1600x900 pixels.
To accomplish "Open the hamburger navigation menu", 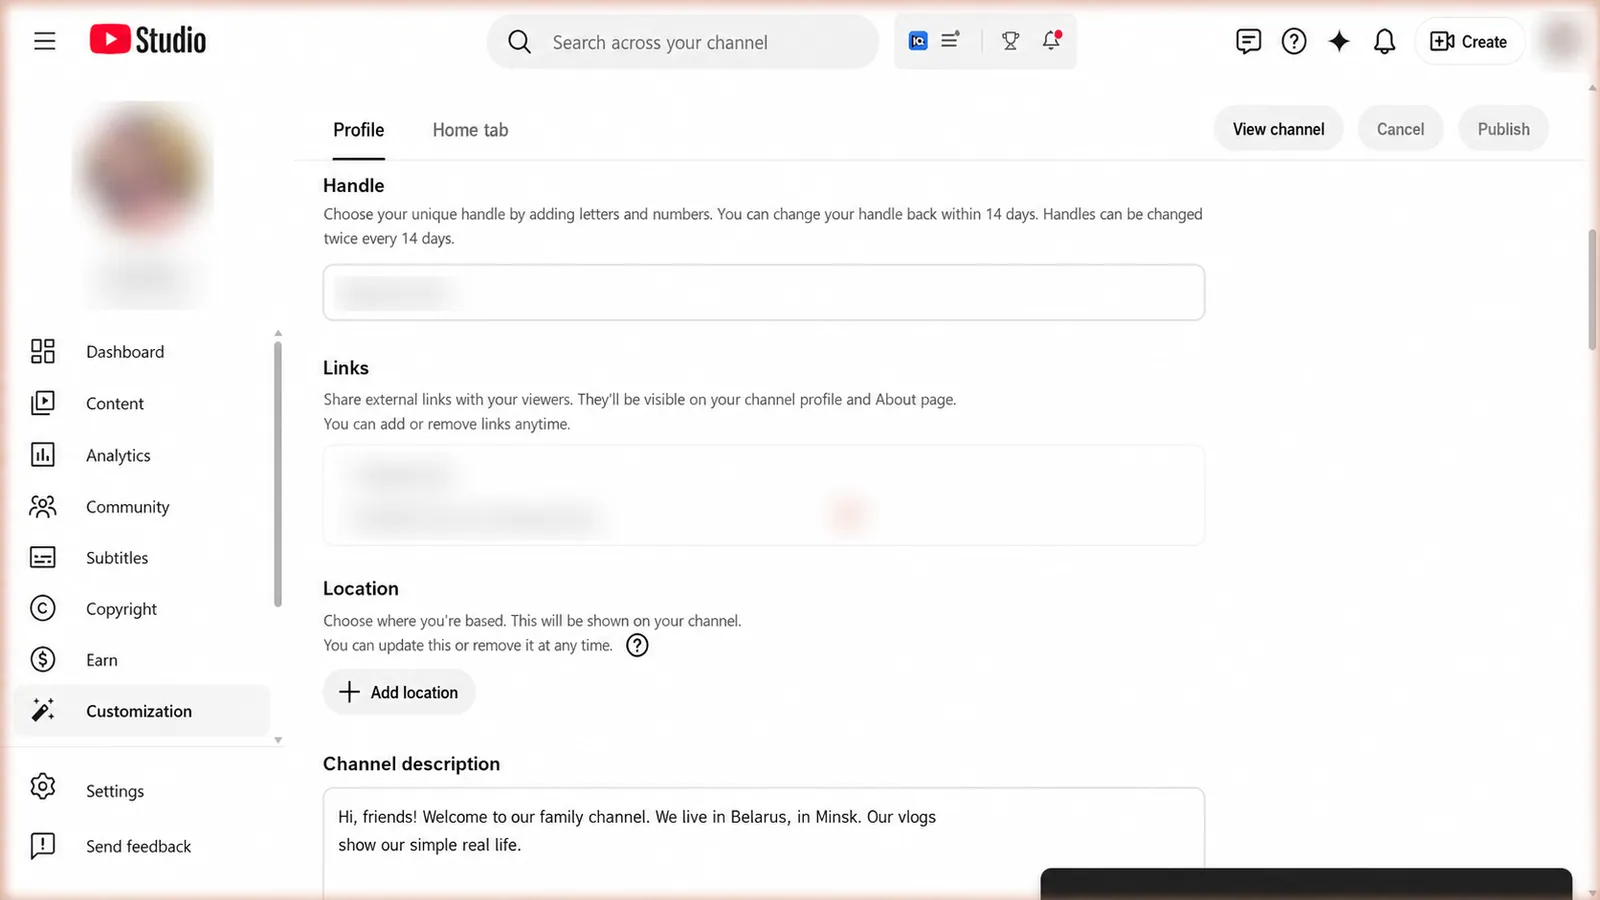I will [44, 41].
